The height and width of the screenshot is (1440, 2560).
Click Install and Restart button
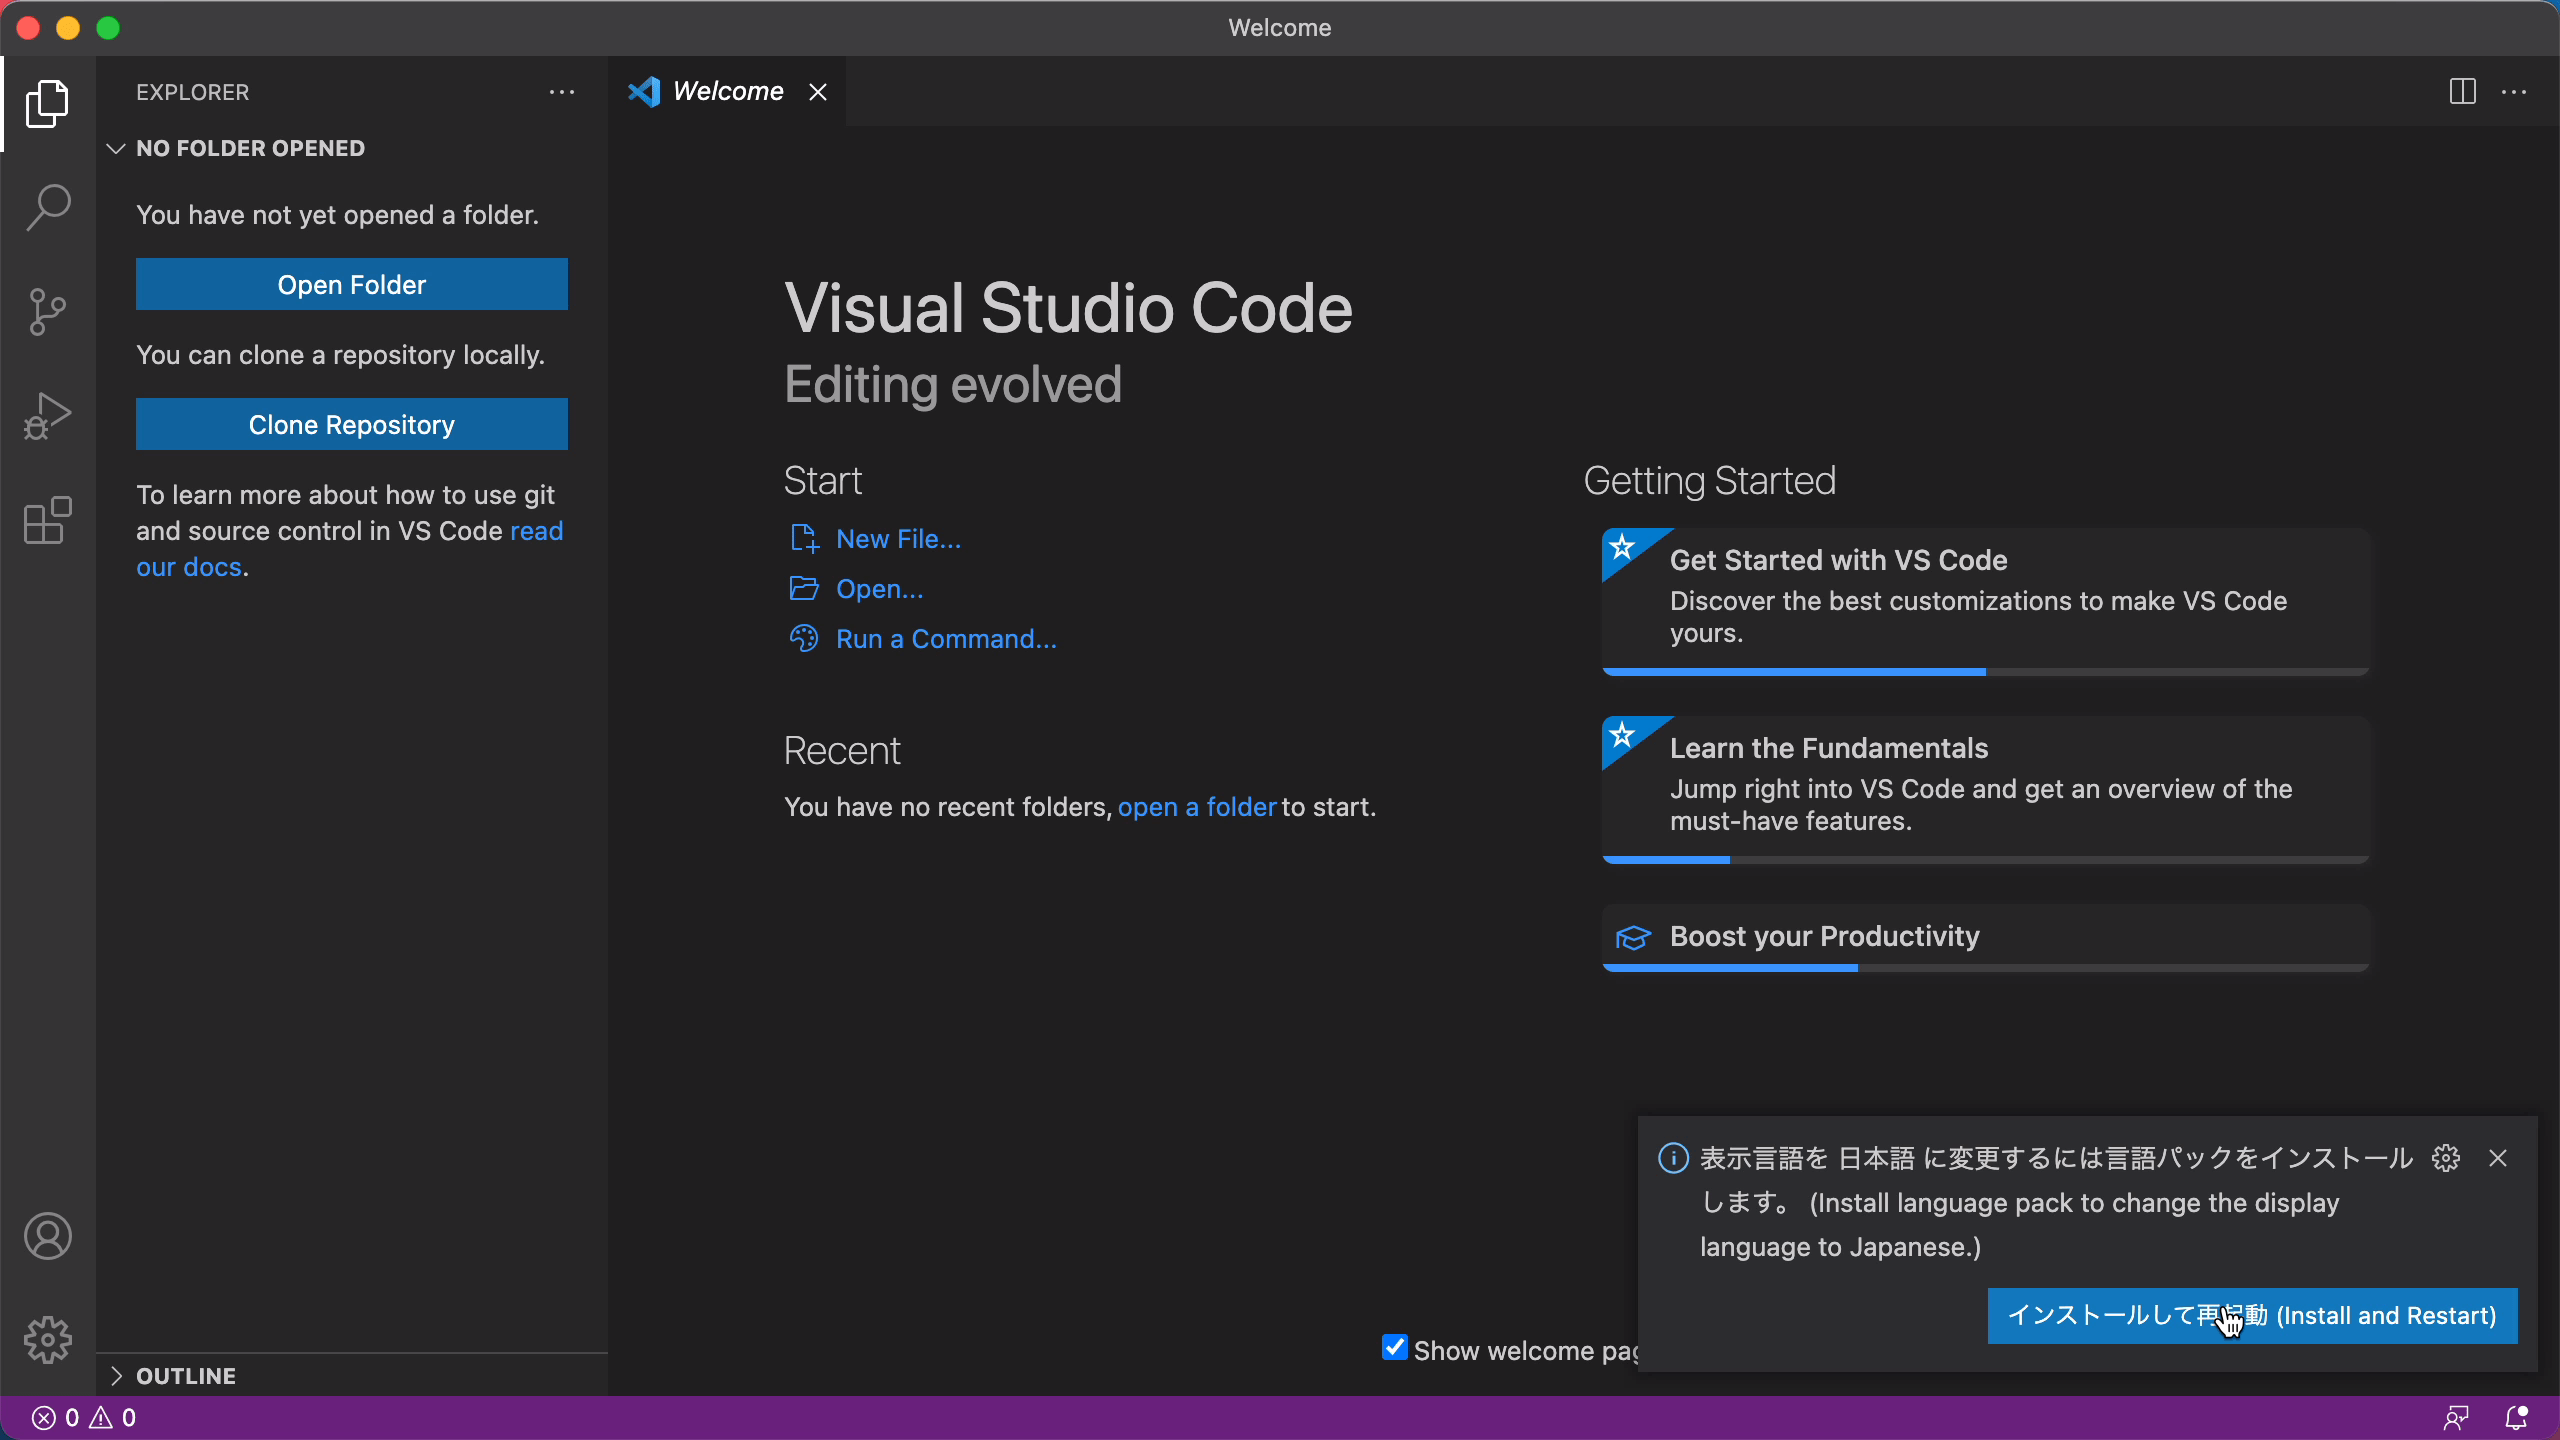(x=2252, y=1316)
